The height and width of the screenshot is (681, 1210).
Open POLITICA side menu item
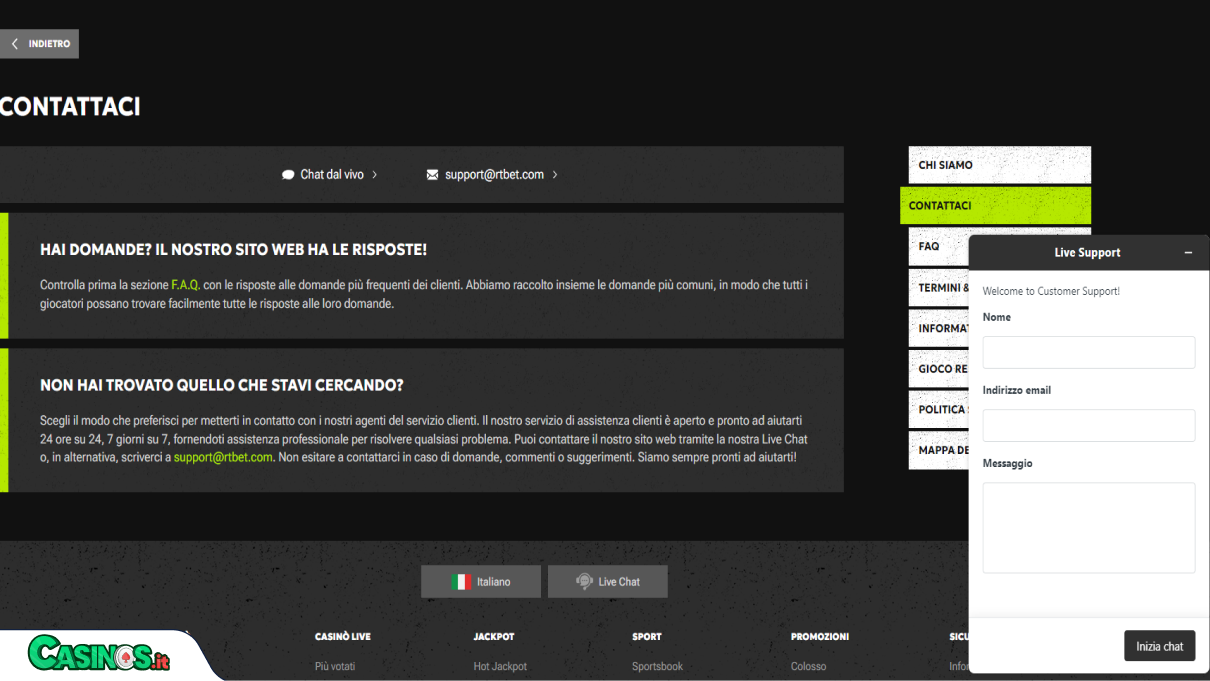click(938, 409)
